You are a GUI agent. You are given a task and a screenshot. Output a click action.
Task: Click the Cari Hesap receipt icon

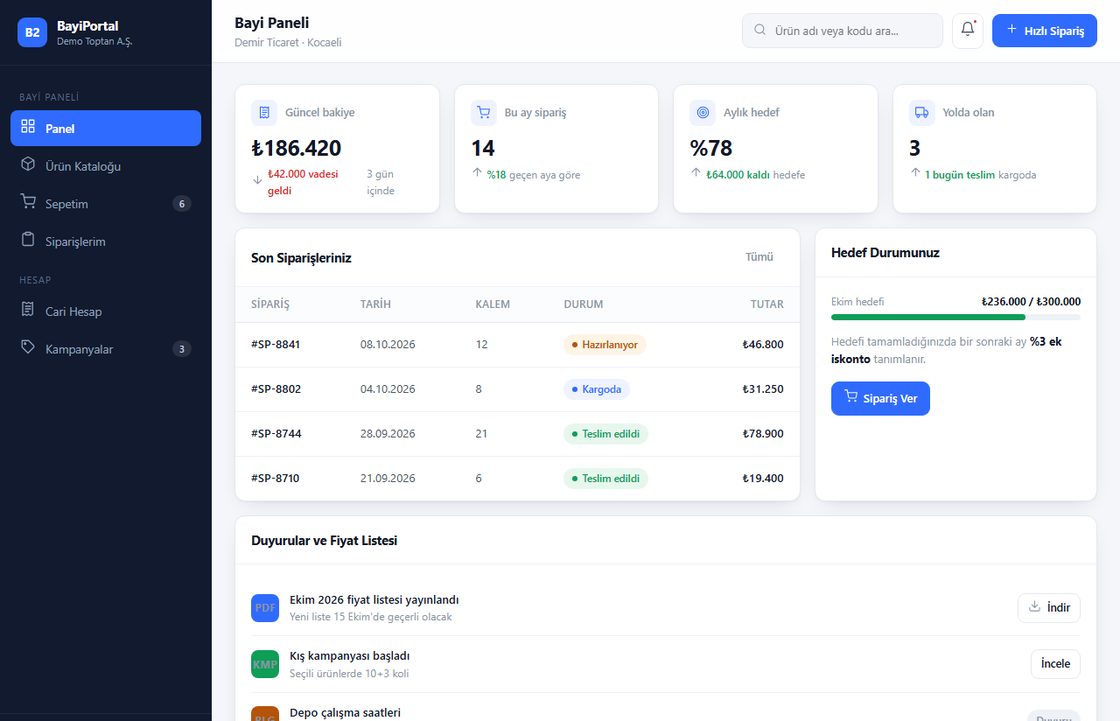pyautogui.click(x=28, y=309)
